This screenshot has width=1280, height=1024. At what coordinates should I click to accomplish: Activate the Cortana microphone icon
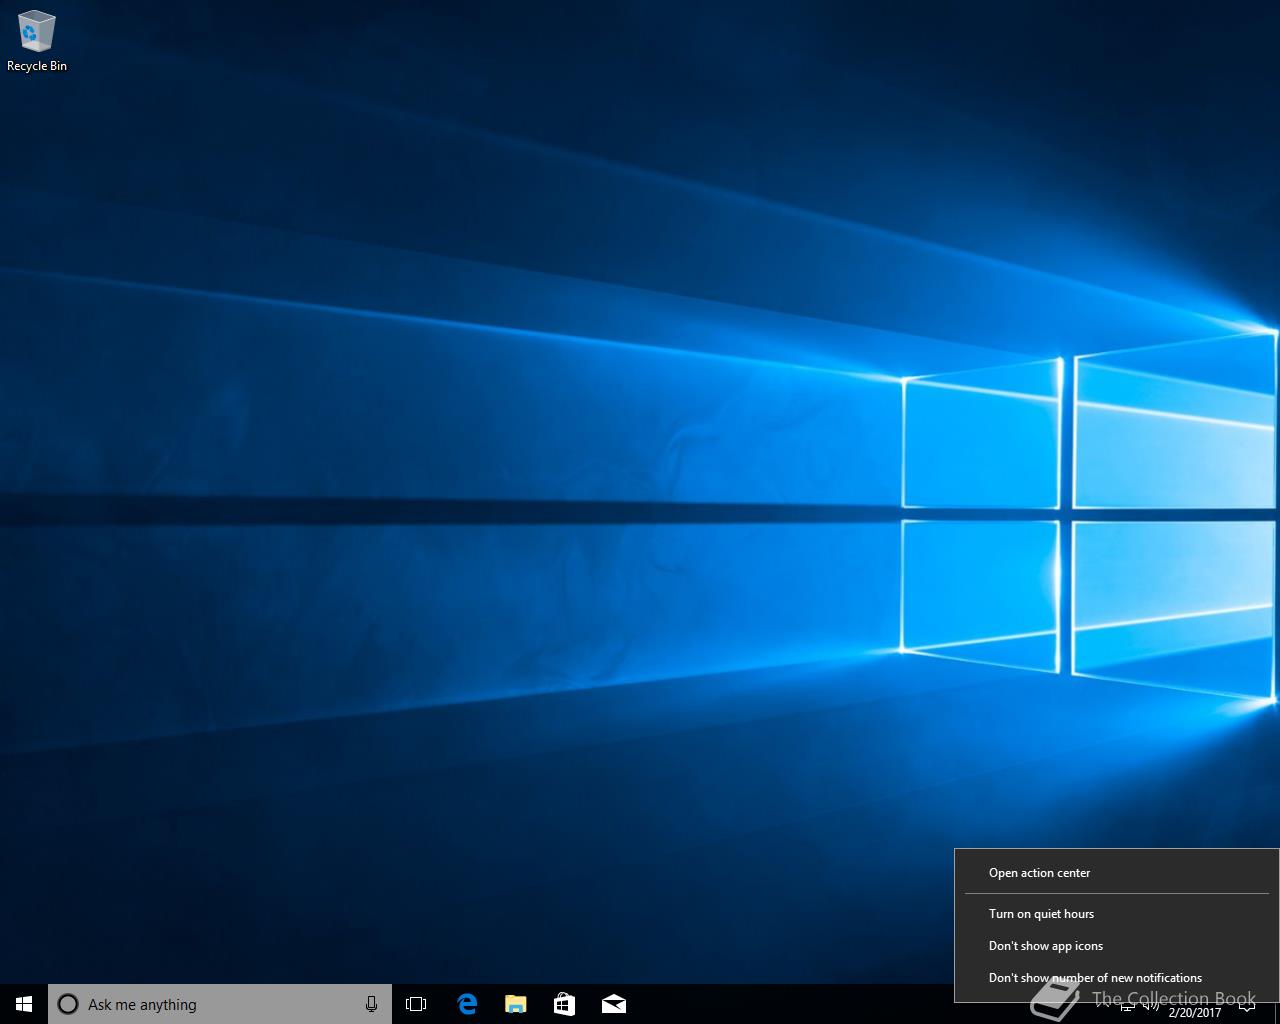[371, 1004]
